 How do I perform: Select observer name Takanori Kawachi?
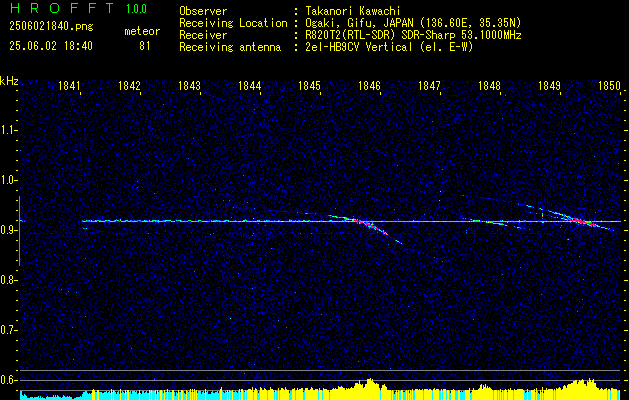[353, 11]
